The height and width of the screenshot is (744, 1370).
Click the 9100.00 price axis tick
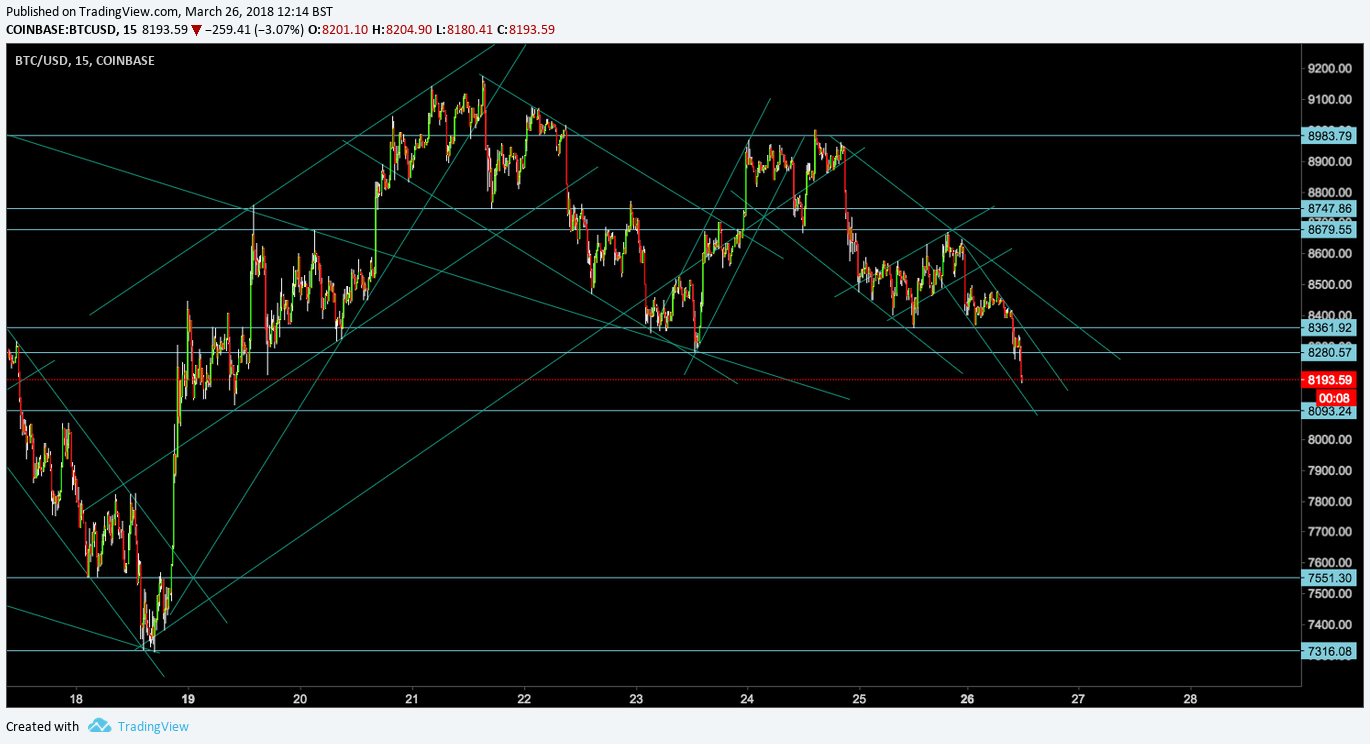1330,100
